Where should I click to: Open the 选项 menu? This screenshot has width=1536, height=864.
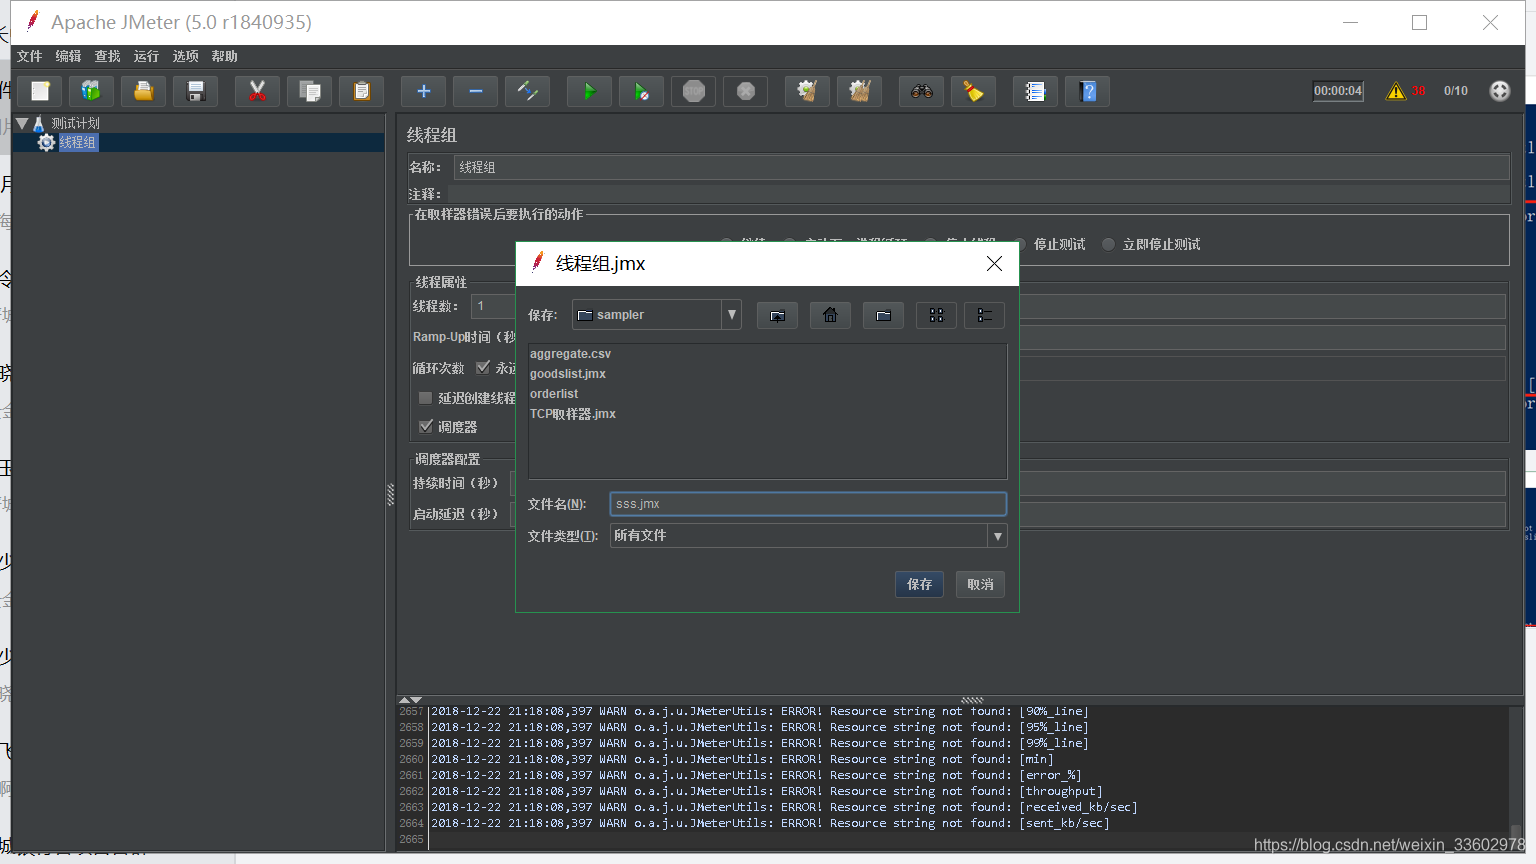point(186,56)
